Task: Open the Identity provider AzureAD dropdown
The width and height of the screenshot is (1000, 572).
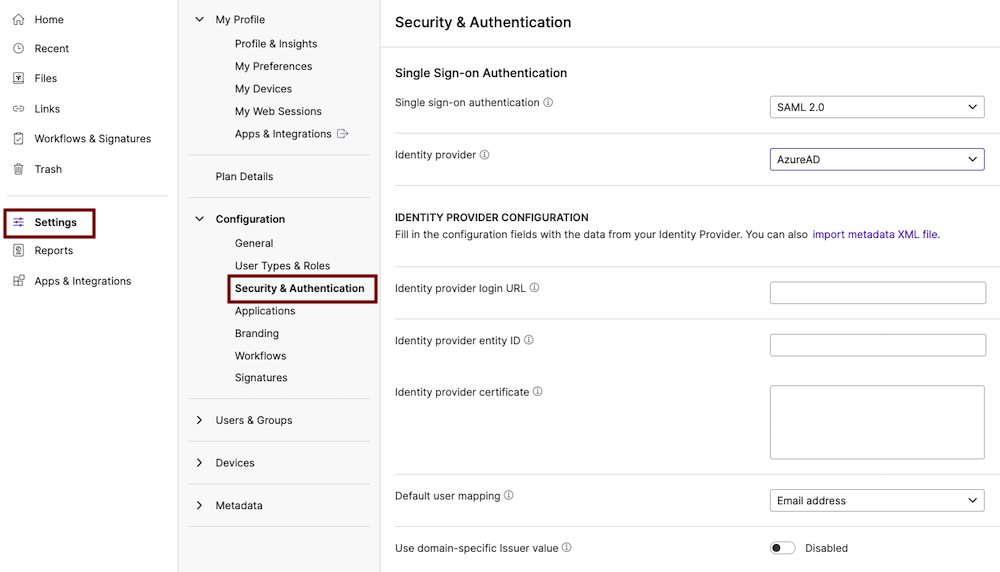Action: click(x=877, y=159)
